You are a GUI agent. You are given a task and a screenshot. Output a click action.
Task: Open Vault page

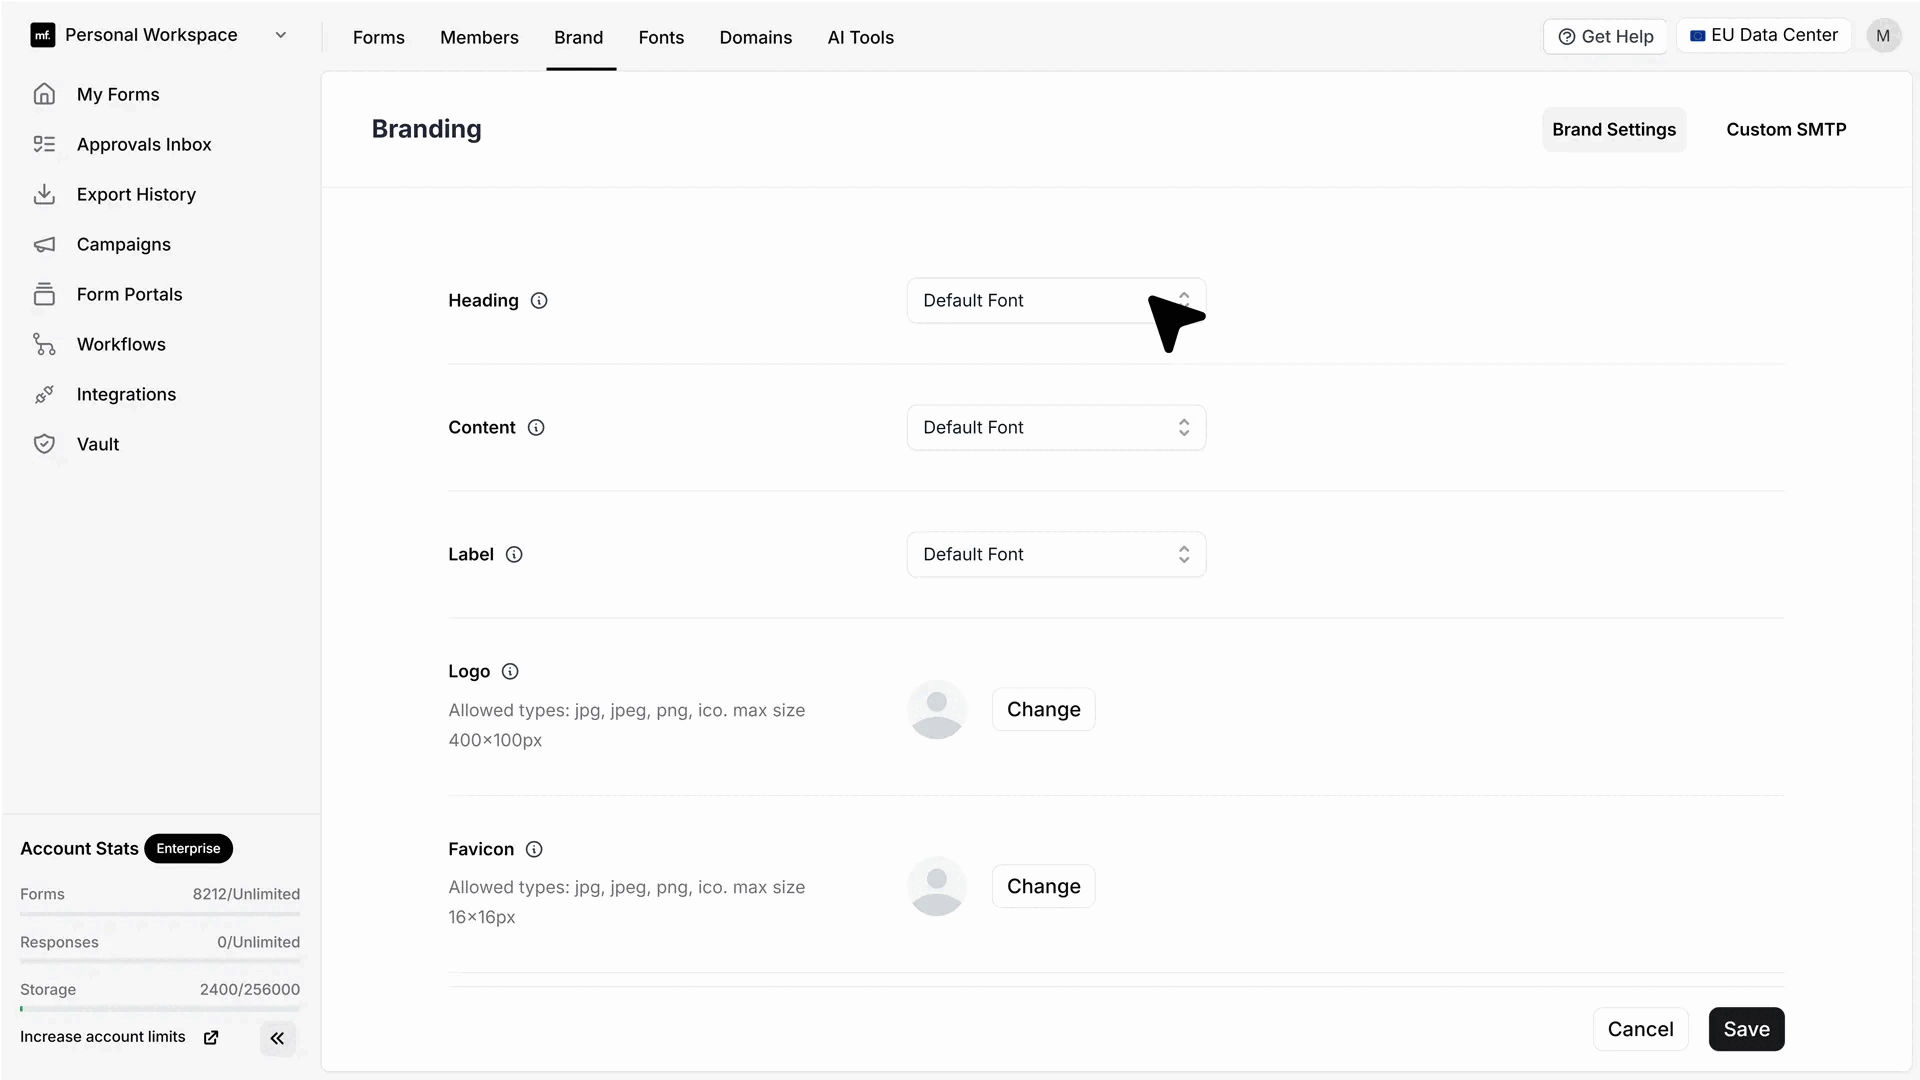[98, 444]
